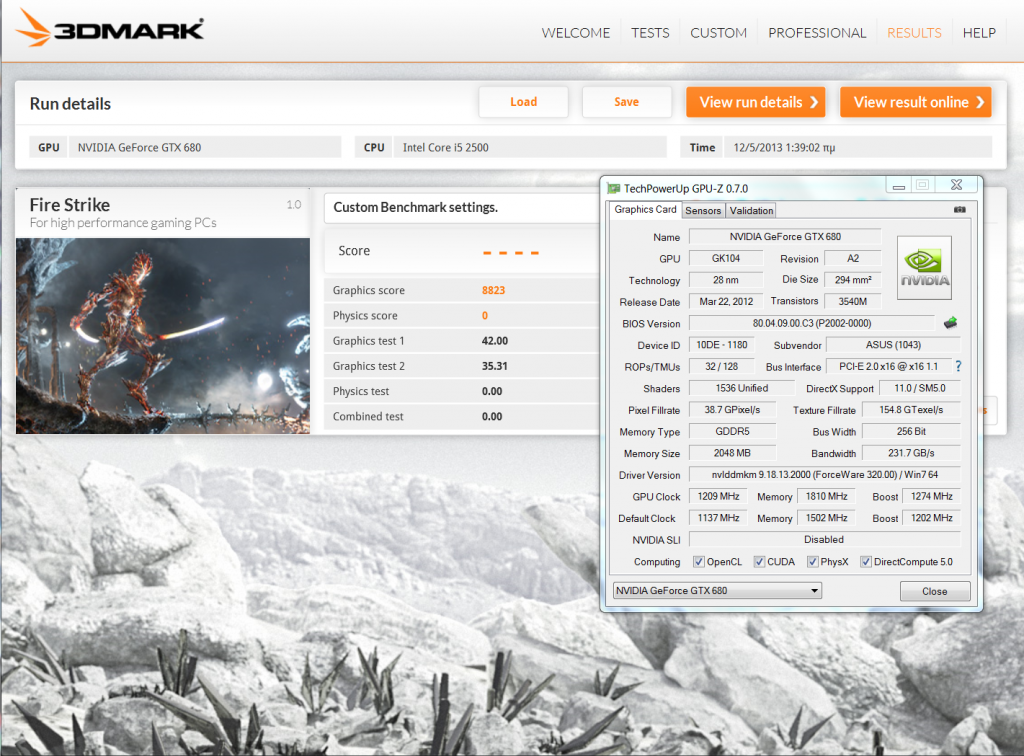Go to the CUSTOM section
The image size is (1024, 756).
tap(718, 33)
